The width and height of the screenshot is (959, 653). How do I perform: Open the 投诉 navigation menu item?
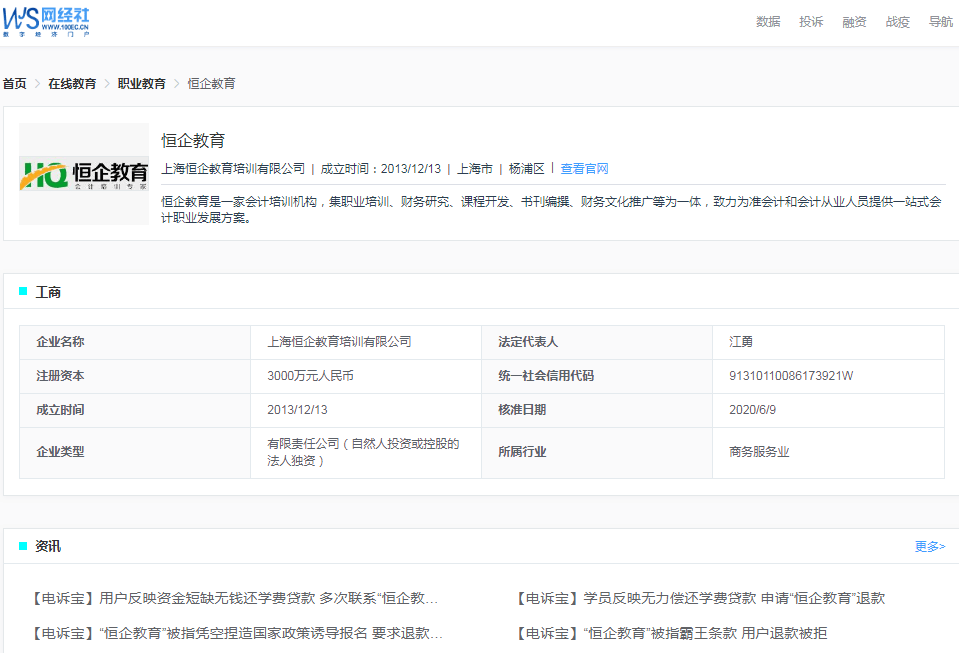[811, 22]
